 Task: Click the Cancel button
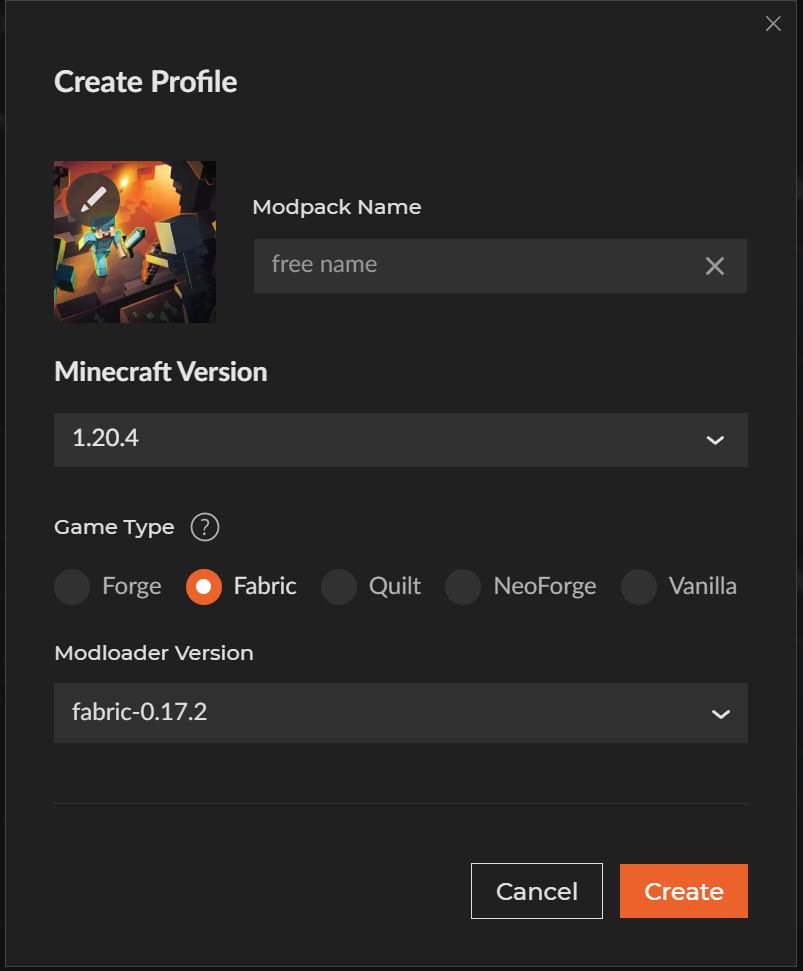[537, 891]
